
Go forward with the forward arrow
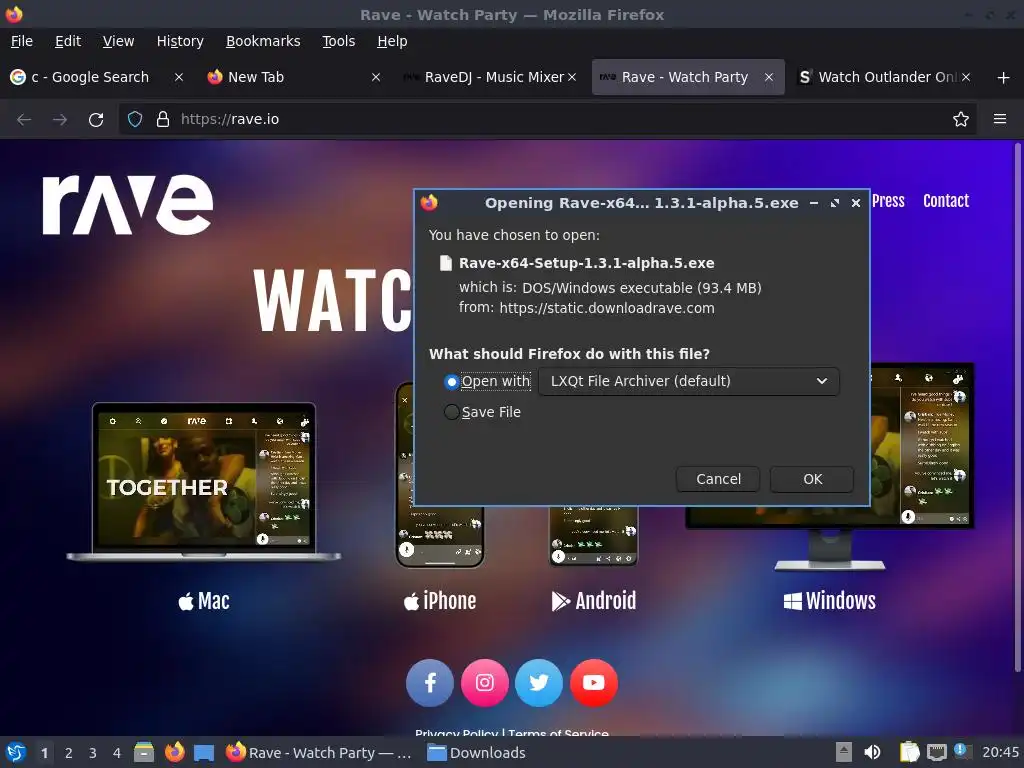click(59, 120)
